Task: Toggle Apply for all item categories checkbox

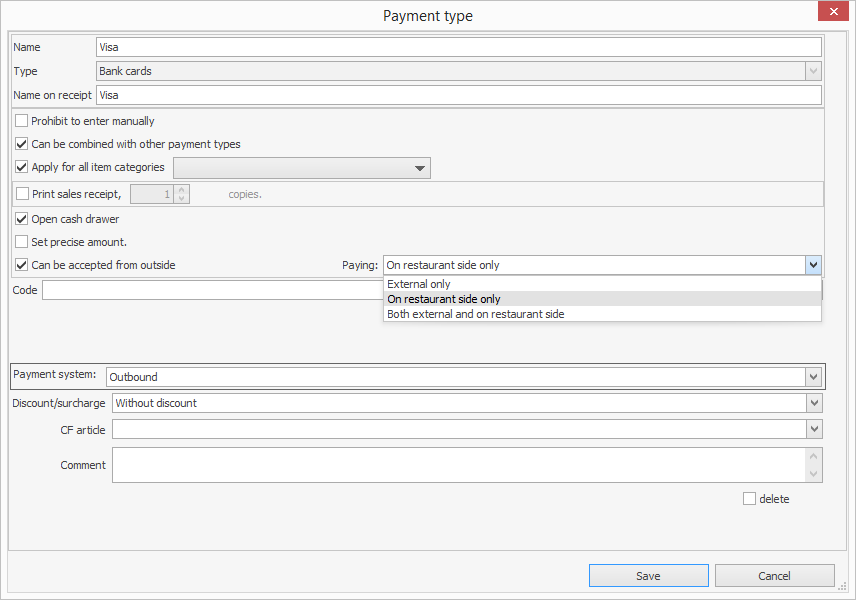Action: point(22,167)
